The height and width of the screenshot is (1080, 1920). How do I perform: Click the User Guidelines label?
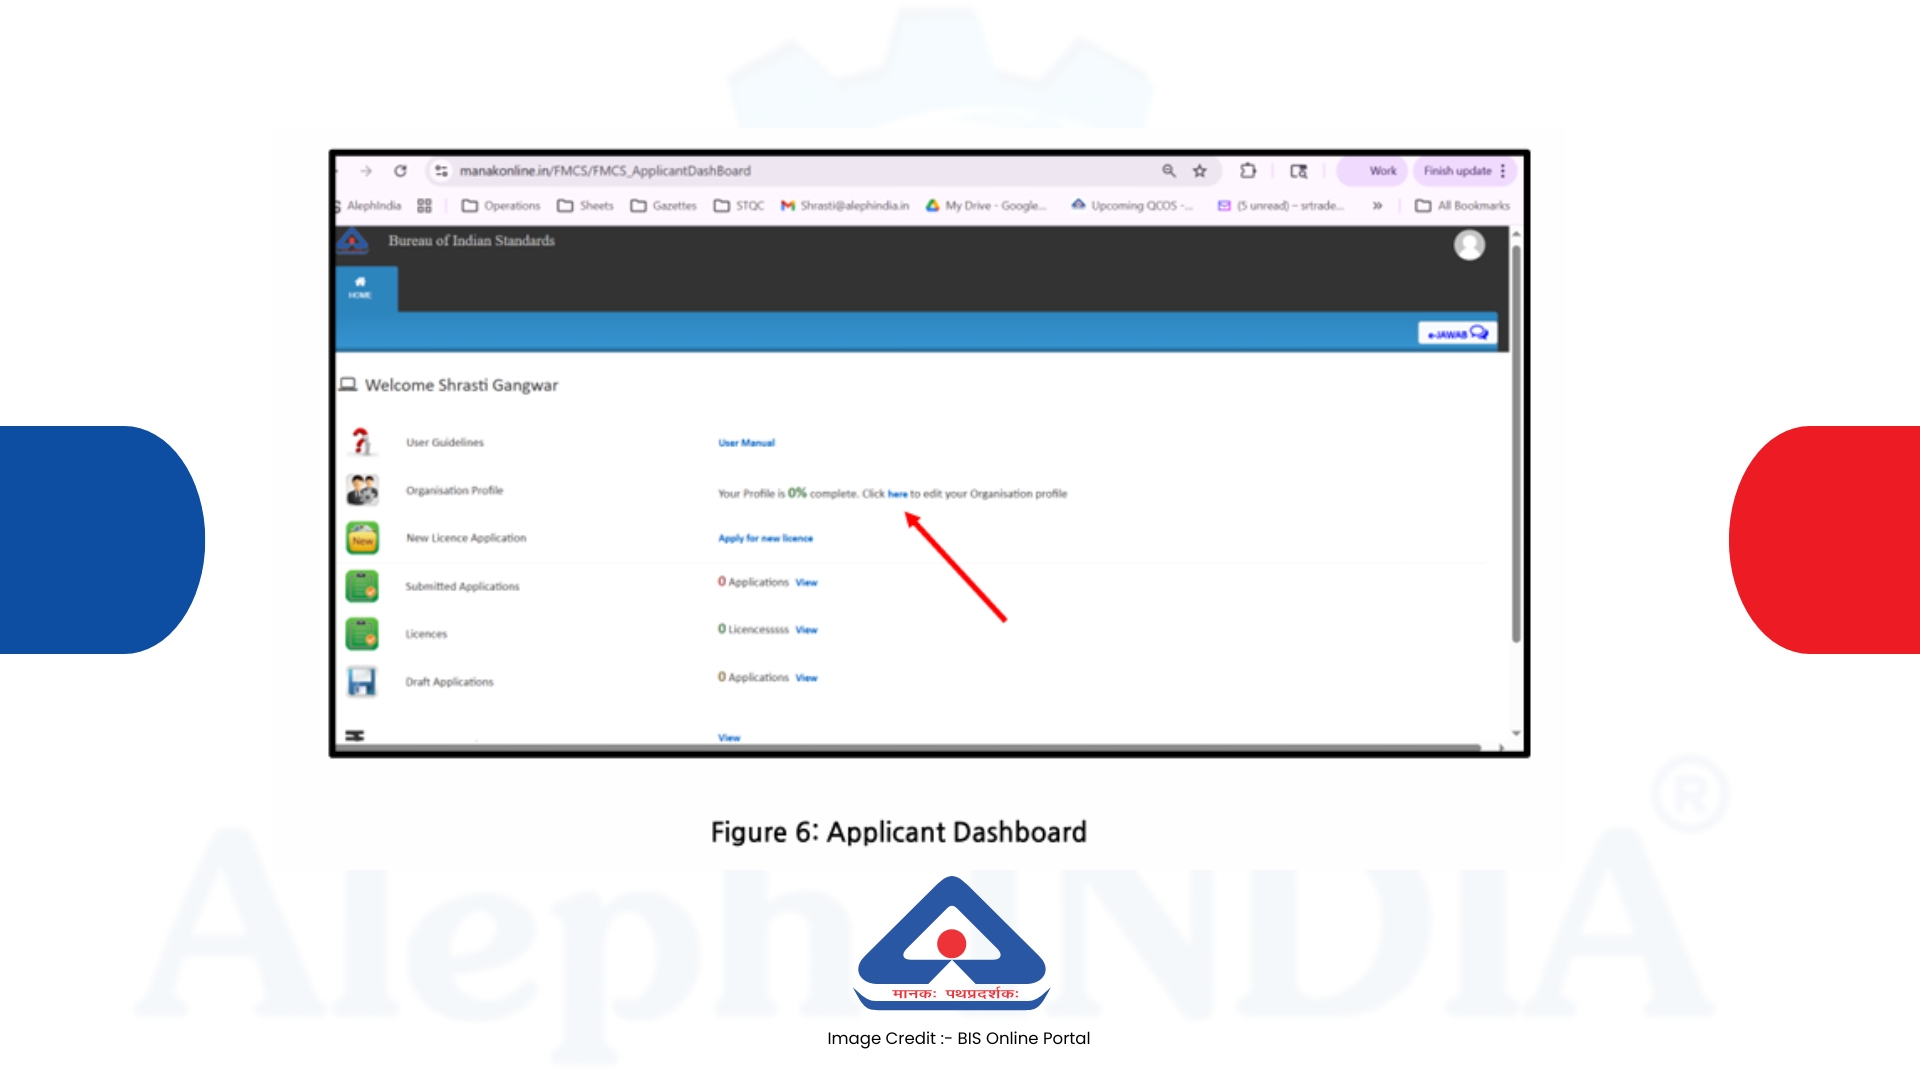[445, 443]
